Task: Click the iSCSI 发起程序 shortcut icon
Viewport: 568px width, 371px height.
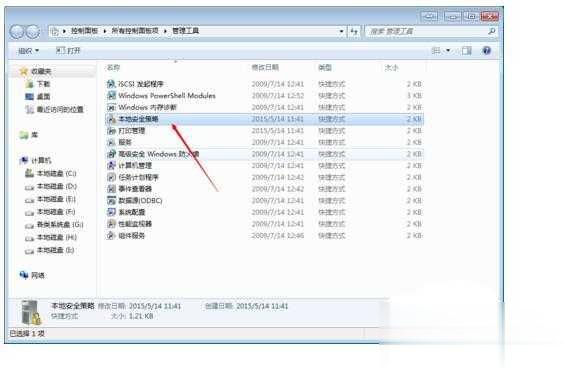Action: (111, 84)
